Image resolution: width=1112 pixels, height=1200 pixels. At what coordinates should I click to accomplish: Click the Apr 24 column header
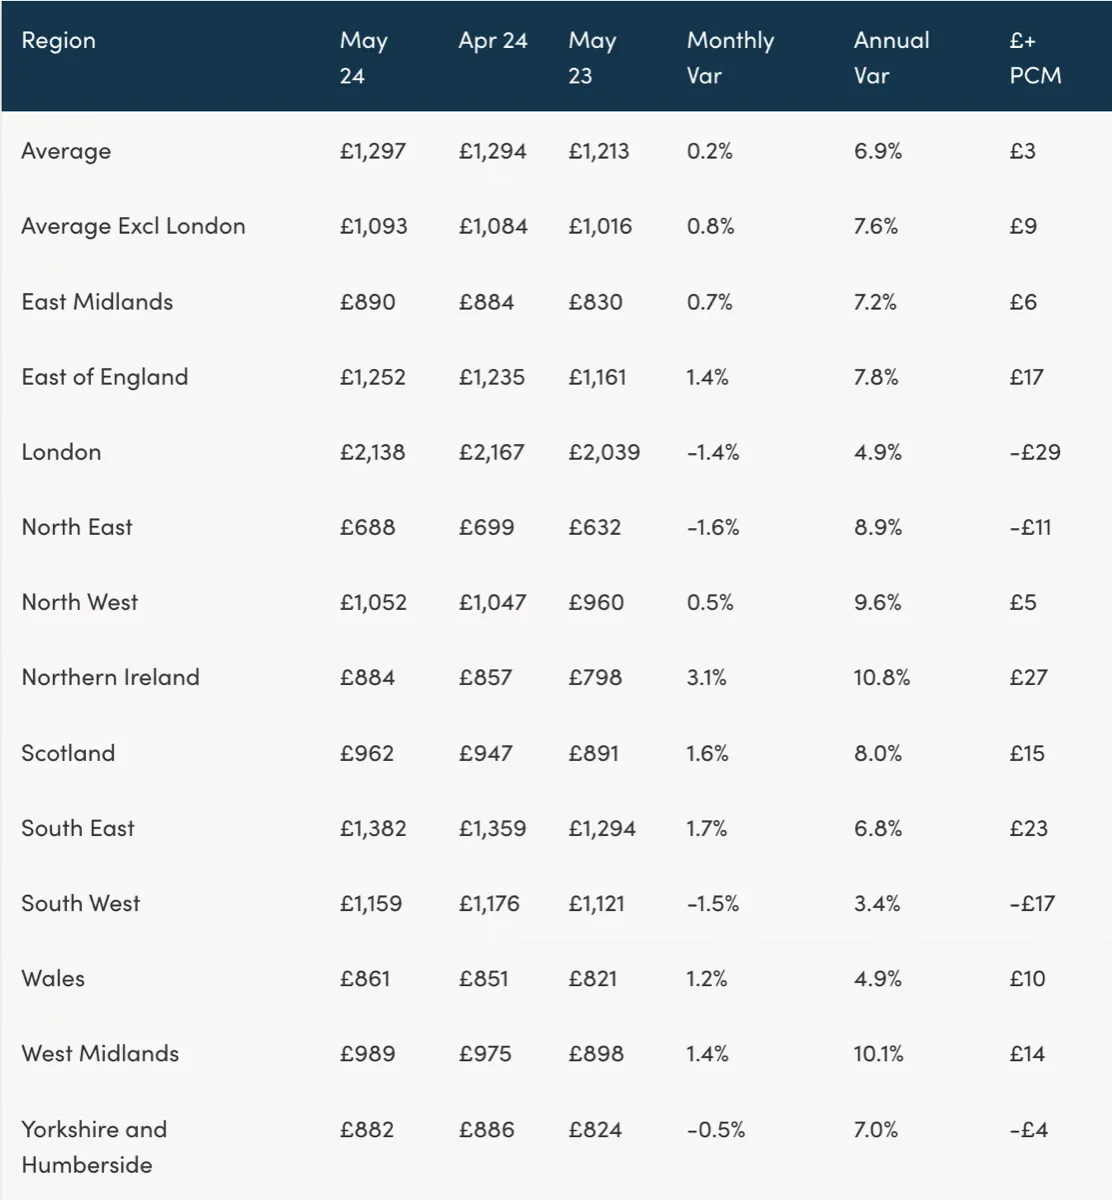pos(493,41)
